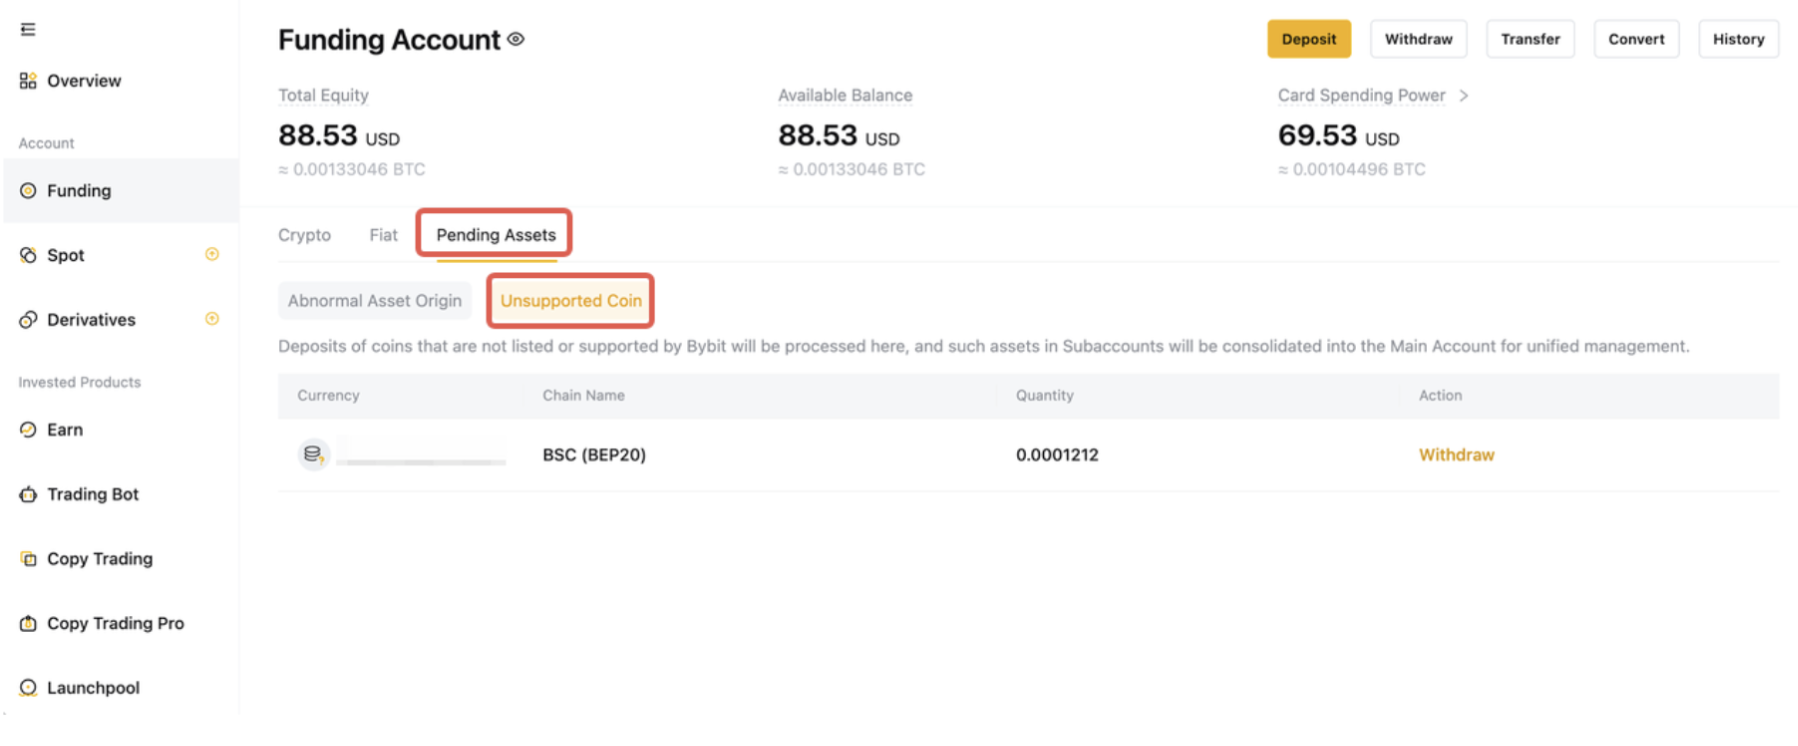Open the Fiat tab
This screenshot has width=1798, height=746.
coord(383,235)
